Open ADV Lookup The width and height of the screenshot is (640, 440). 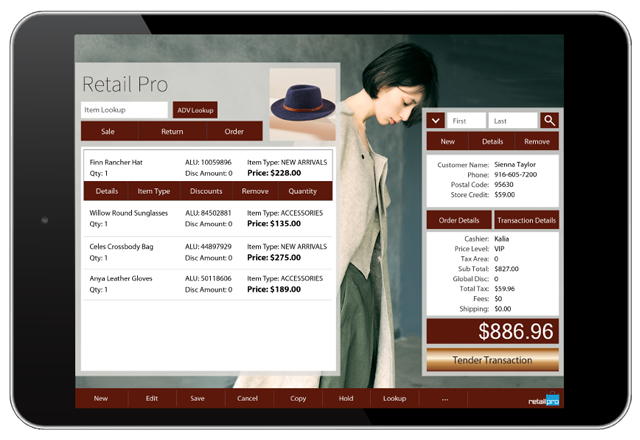point(195,110)
